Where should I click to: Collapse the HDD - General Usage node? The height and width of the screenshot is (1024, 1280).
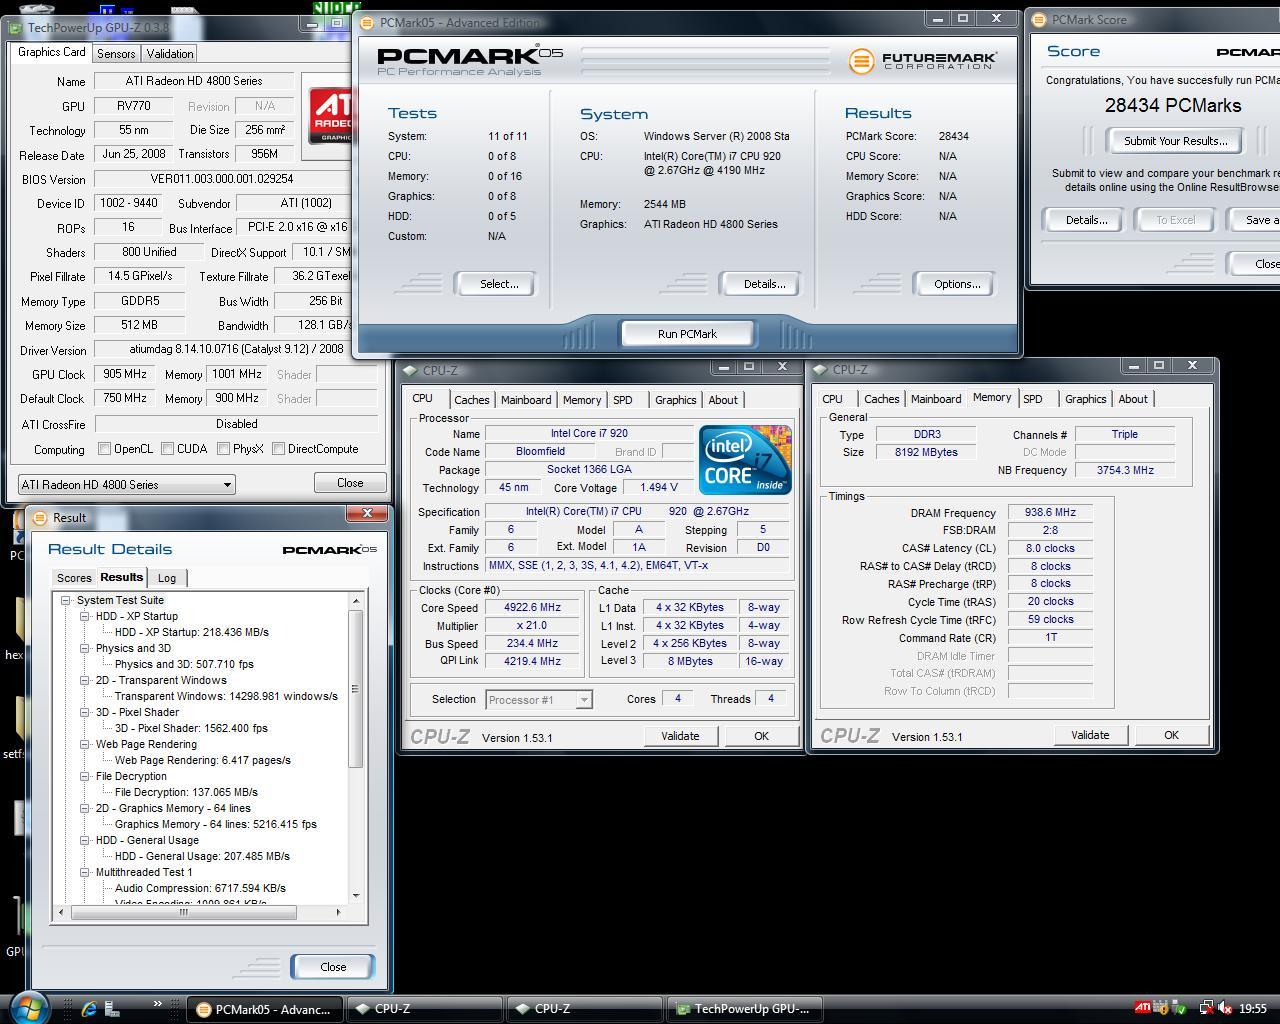(85, 841)
